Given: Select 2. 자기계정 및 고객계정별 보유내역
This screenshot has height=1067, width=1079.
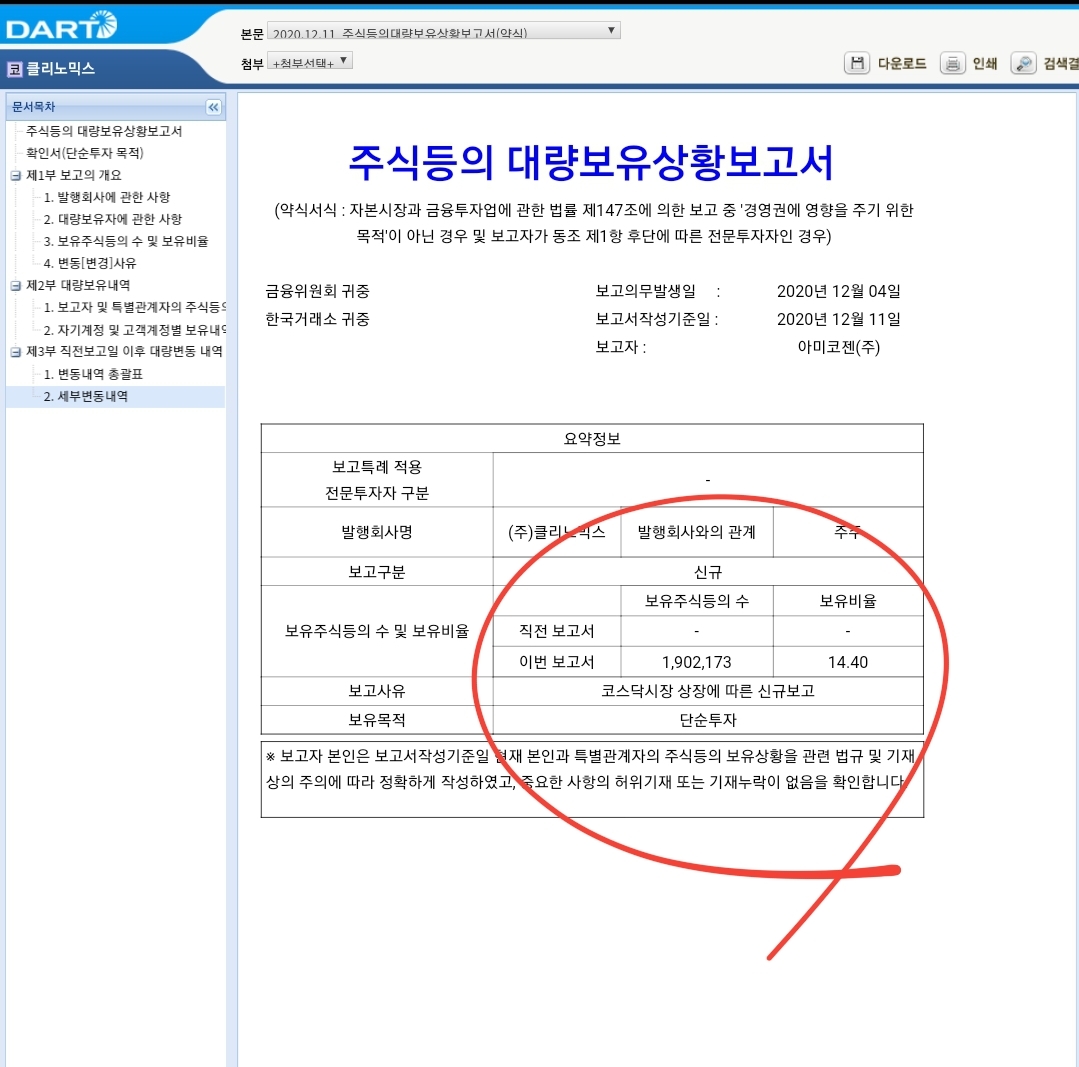Looking at the screenshot, I should (135, 330).
